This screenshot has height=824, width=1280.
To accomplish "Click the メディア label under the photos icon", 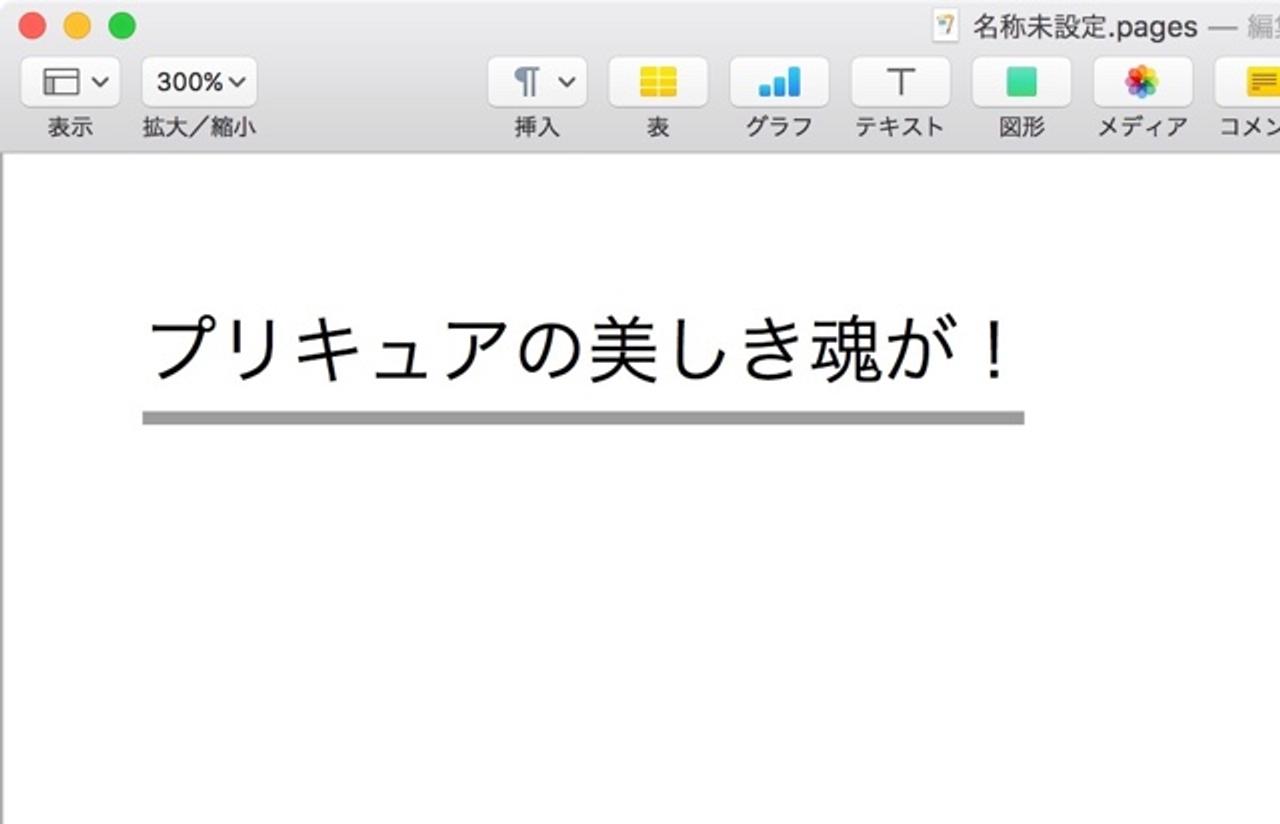I will point(1142,127).
